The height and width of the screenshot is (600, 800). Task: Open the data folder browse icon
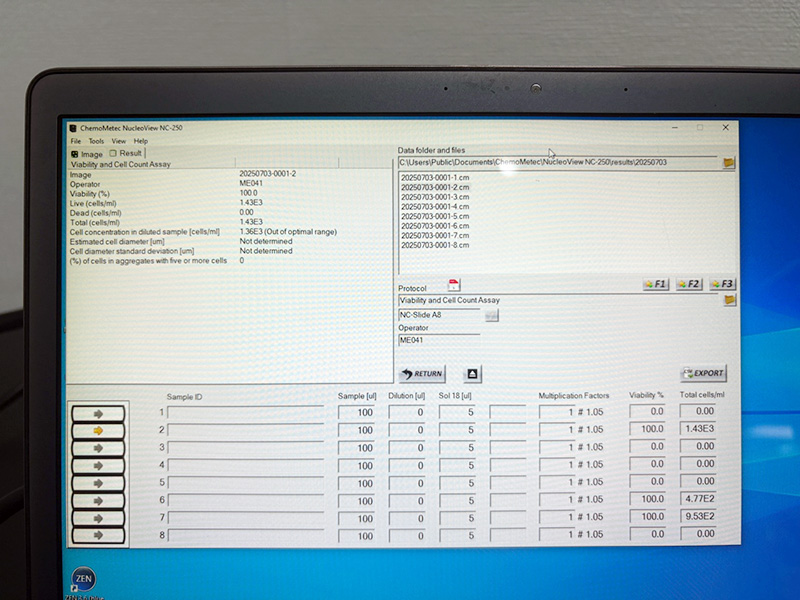[x=729, y=162]
